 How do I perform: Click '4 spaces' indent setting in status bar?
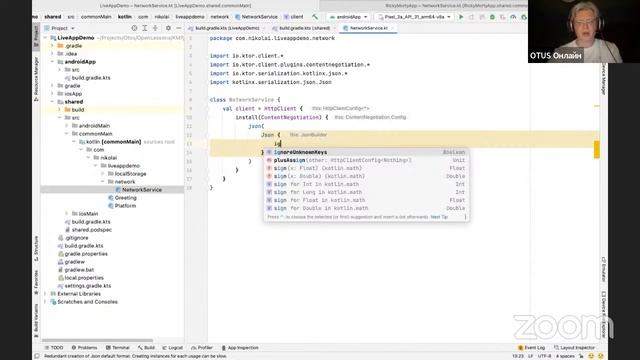(565, 356)
